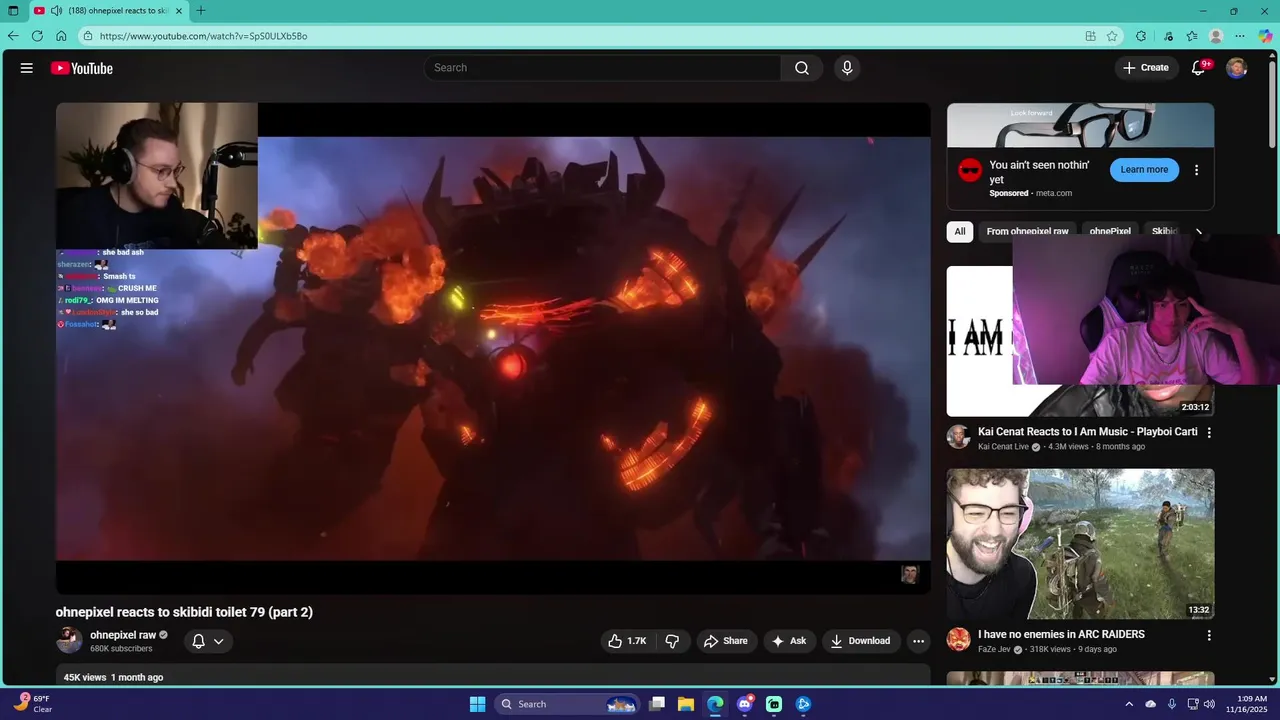Screen dimensions: 1280x720
Task: Click the Create button
Action: [x=1146, y=68]
